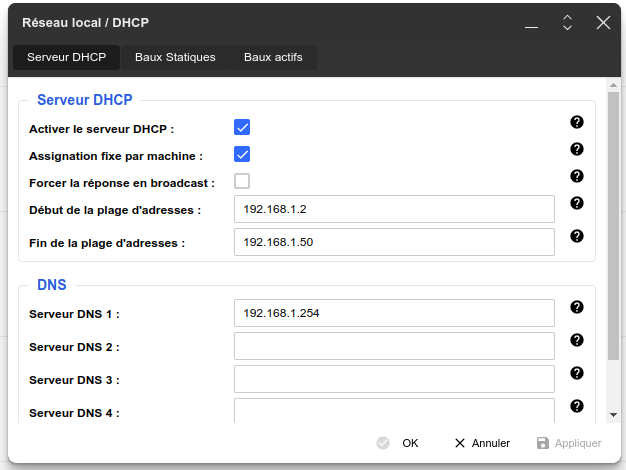The height and width of the screenshot is (470, 626).
Task: Focus the empty Serveur DNS 4 field
Action: [394, 411]
